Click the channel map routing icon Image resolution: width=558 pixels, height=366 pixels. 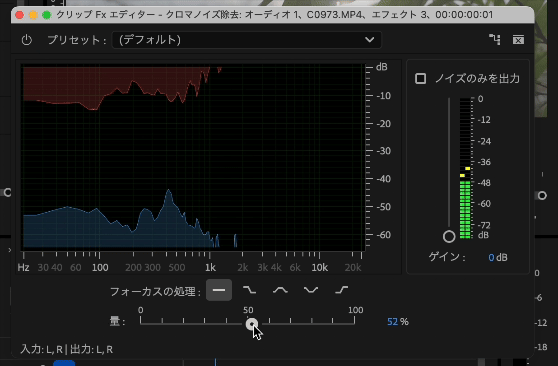[495, 40]
